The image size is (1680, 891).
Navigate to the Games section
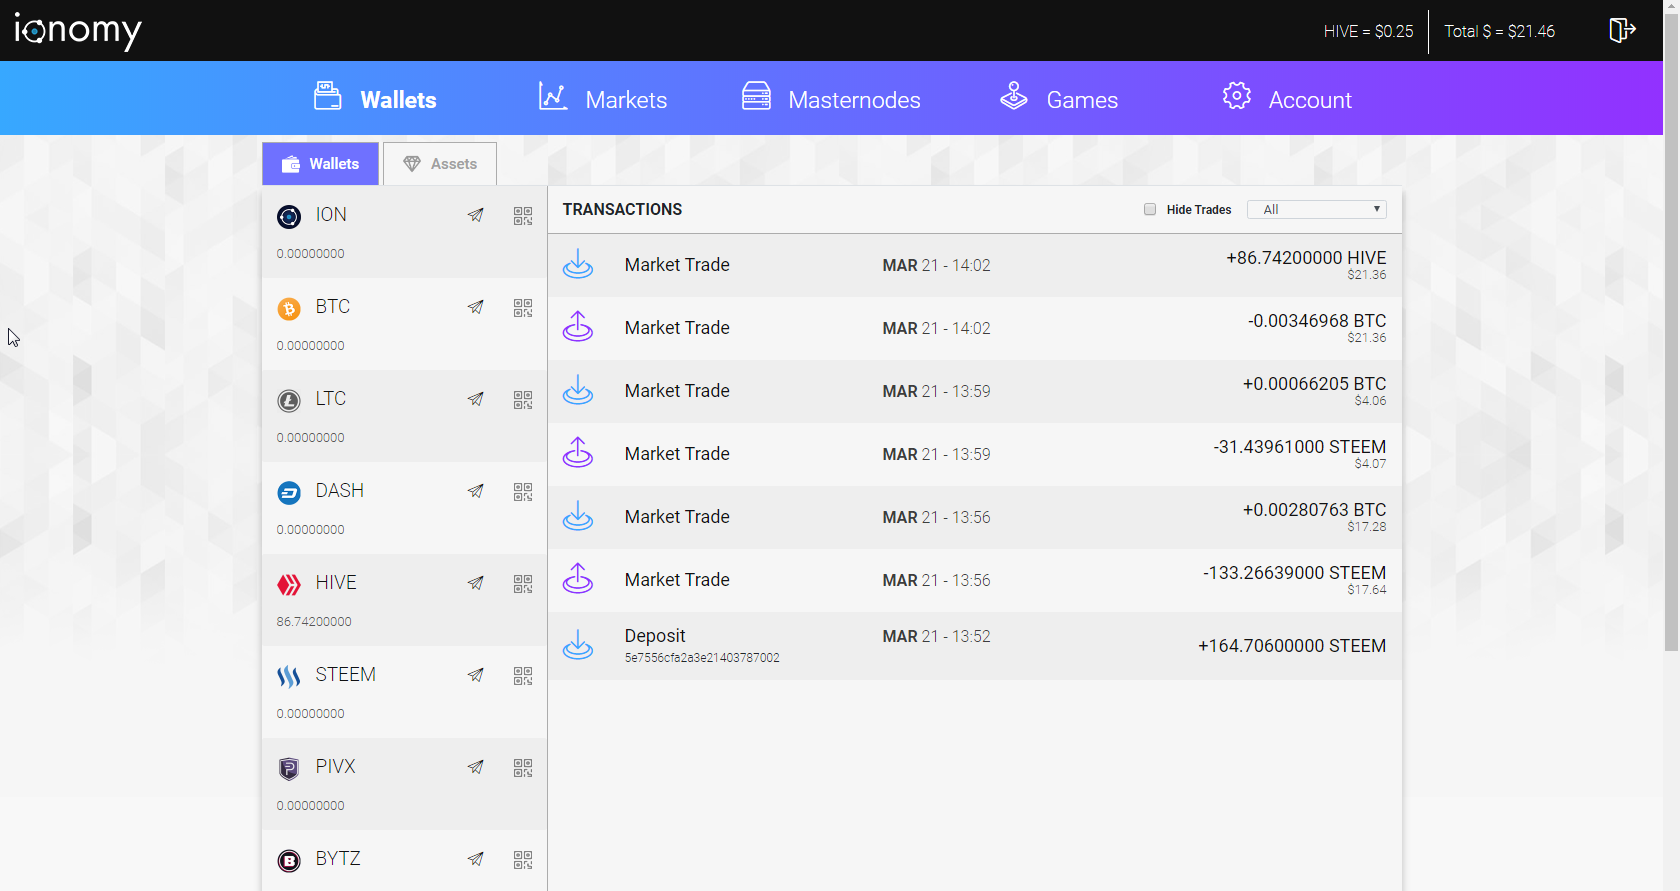(x=1059, y=98)
